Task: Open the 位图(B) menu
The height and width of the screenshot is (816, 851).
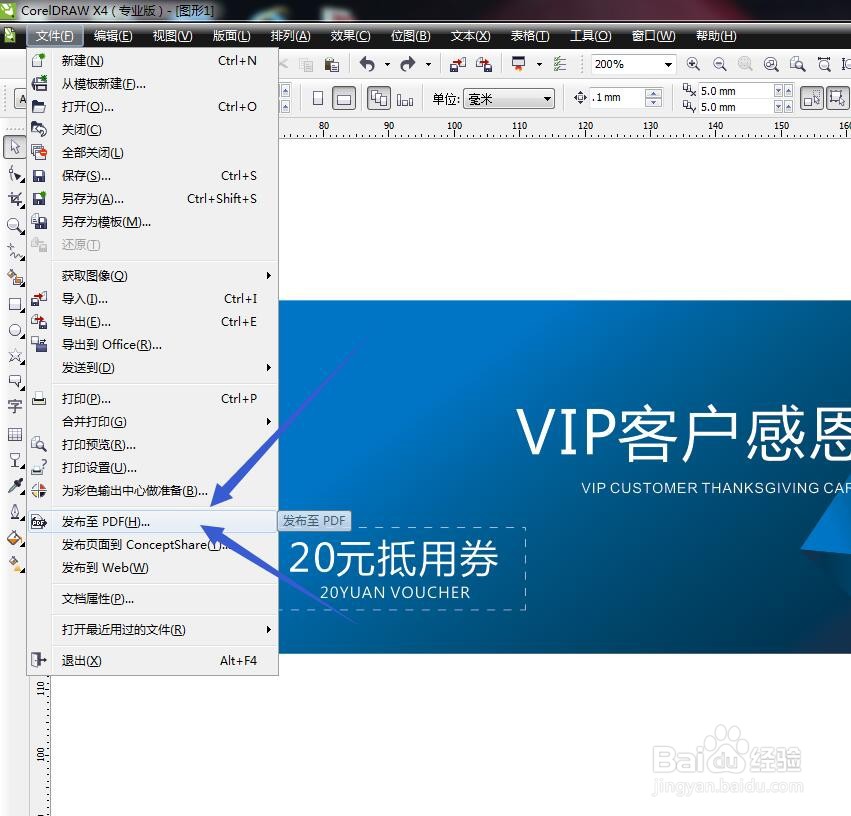Action: tap(410, 36)
